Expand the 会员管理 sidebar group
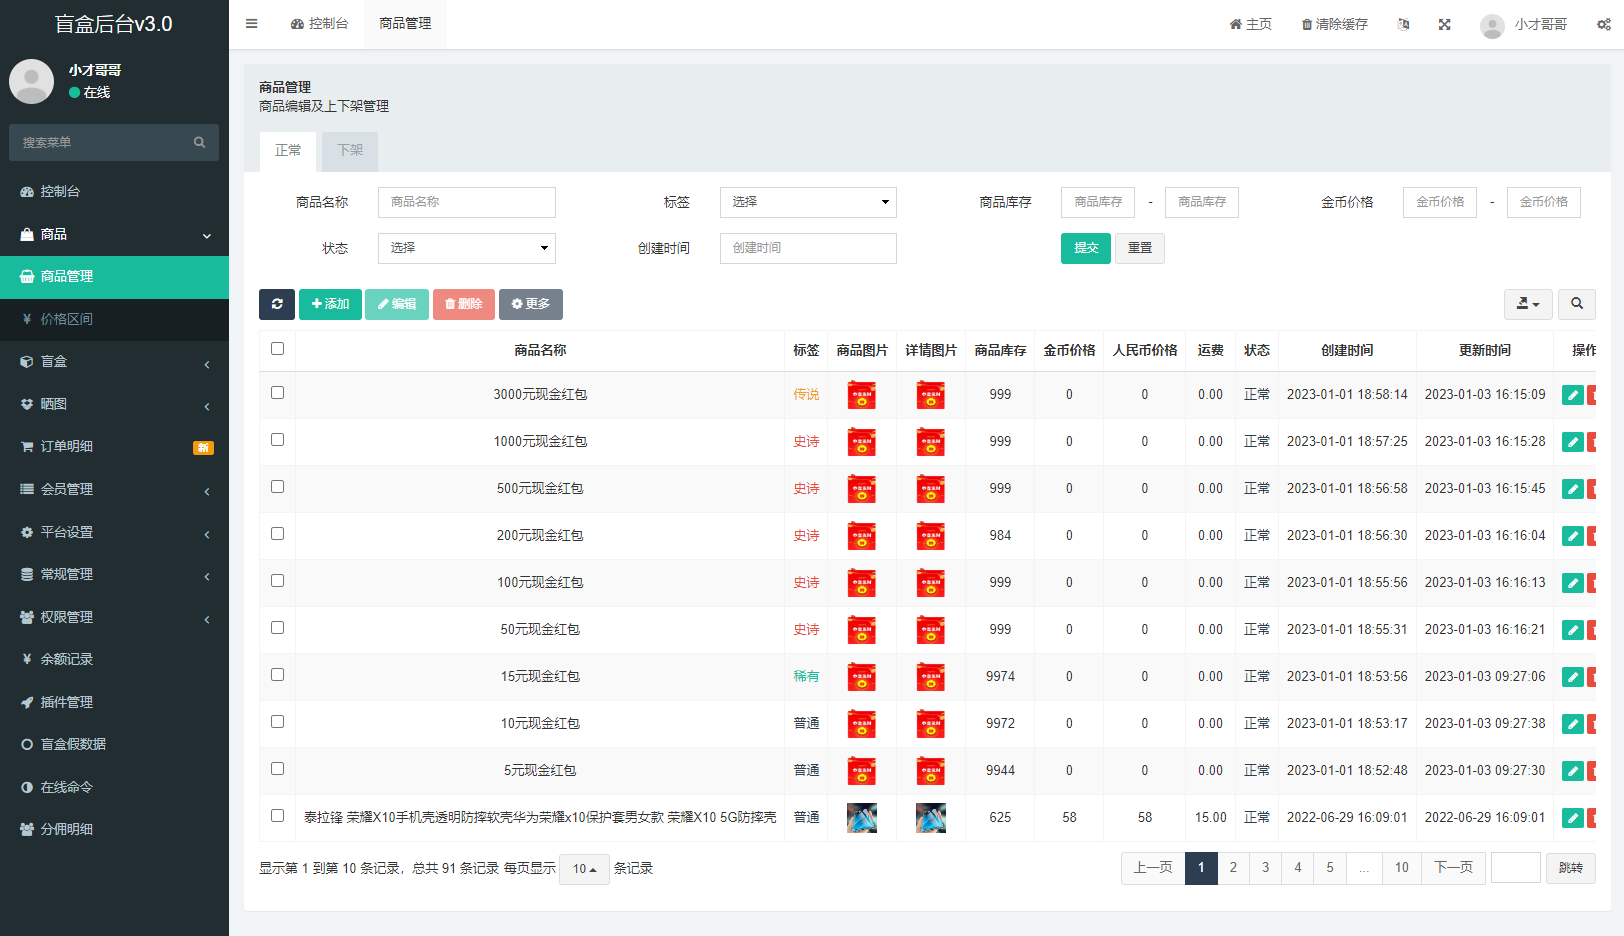The width and height of the screenshot is (1624, 936). (114, 489)
